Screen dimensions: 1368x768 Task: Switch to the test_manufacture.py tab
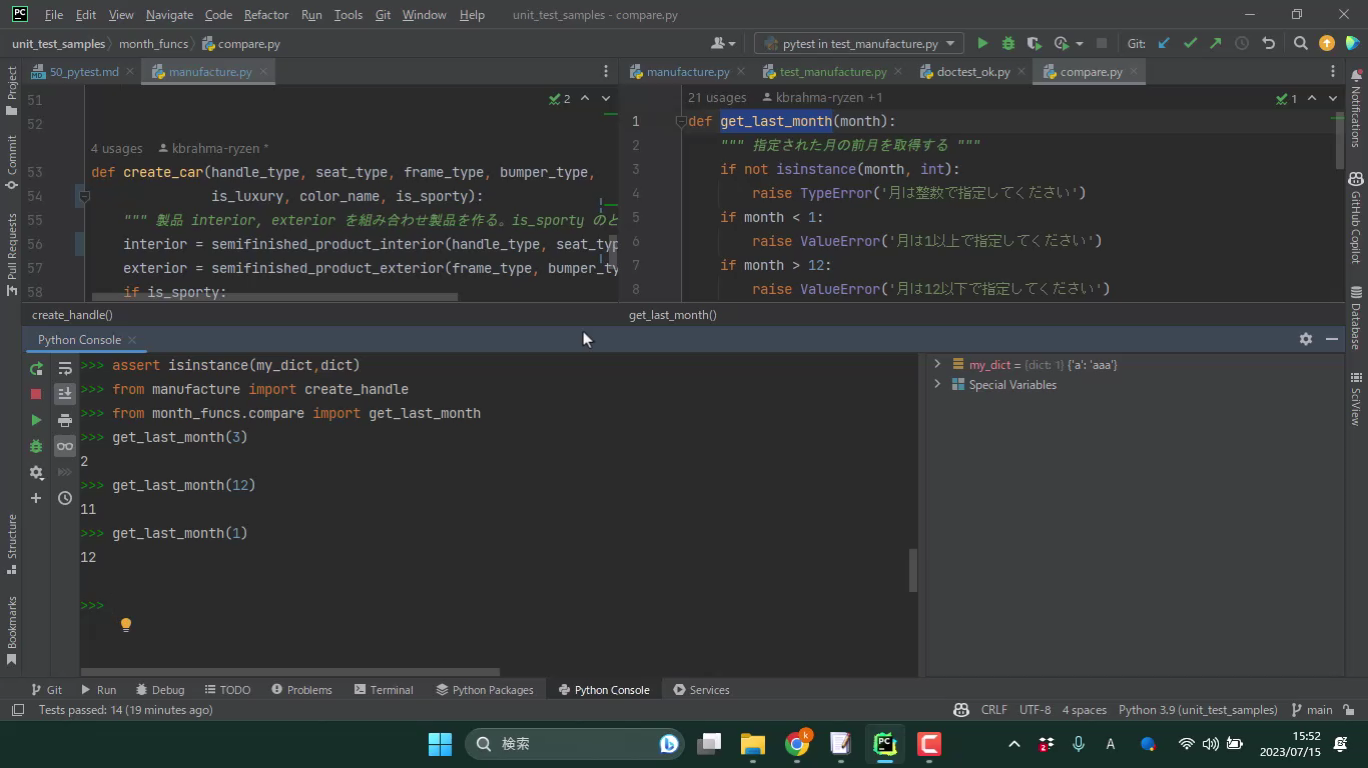point(832,72)
